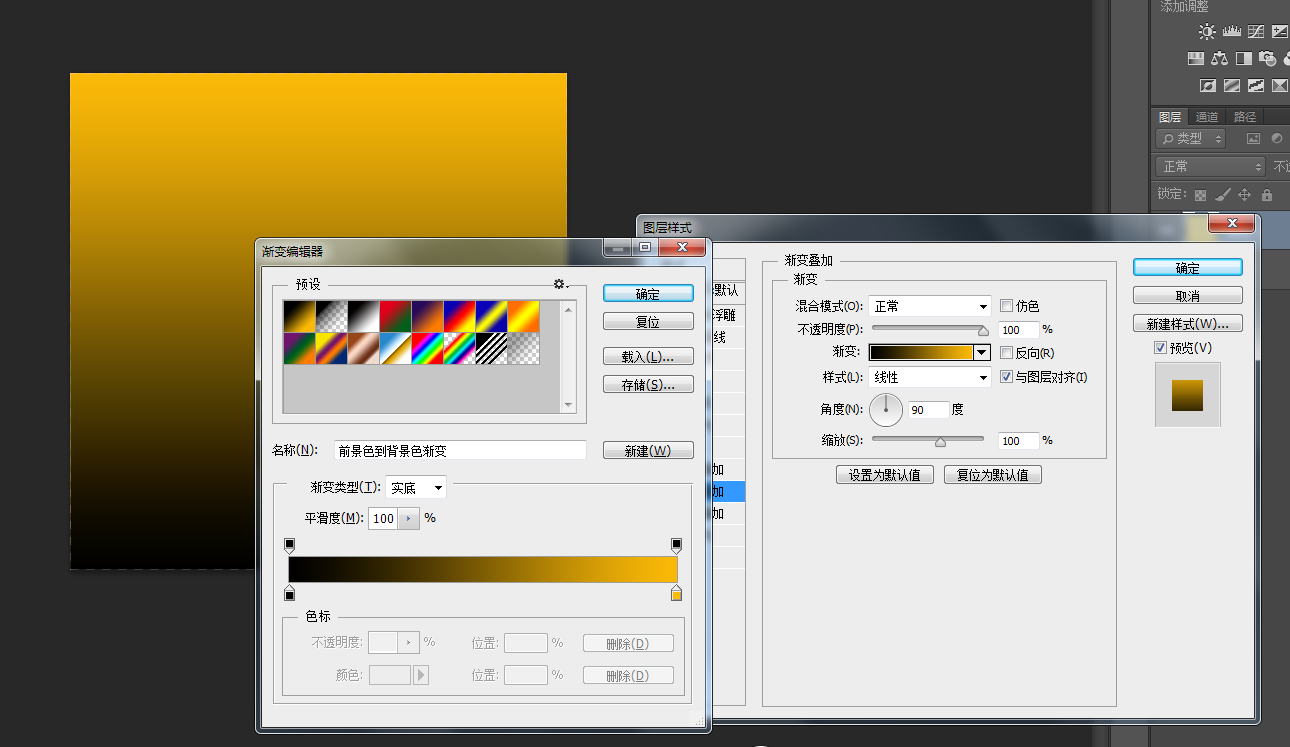The width and height of the screenshot is (1290, 747).
Task: Open the gradient presets gear menu
Action: tap(560, 284)
